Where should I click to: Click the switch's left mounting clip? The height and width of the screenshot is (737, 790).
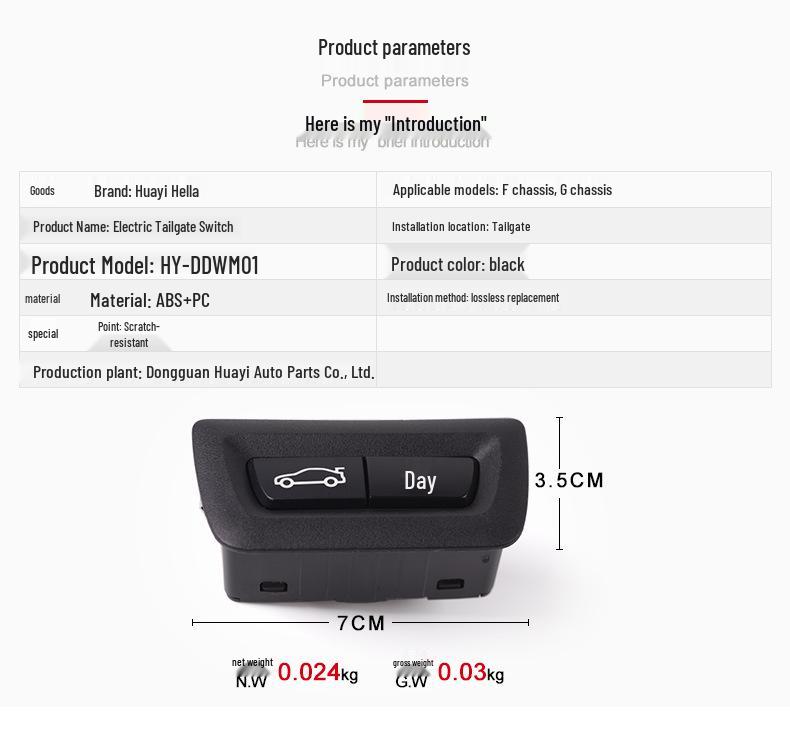coord(273,586)
